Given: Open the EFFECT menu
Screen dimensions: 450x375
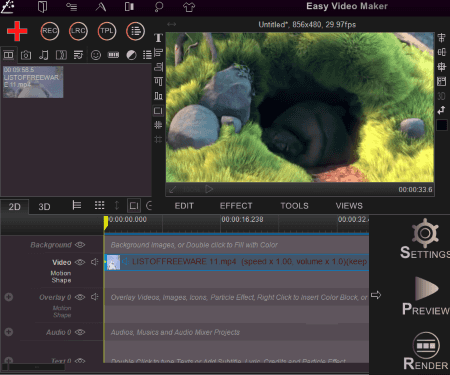Looking at the screenshot, I should click(236, 206).
